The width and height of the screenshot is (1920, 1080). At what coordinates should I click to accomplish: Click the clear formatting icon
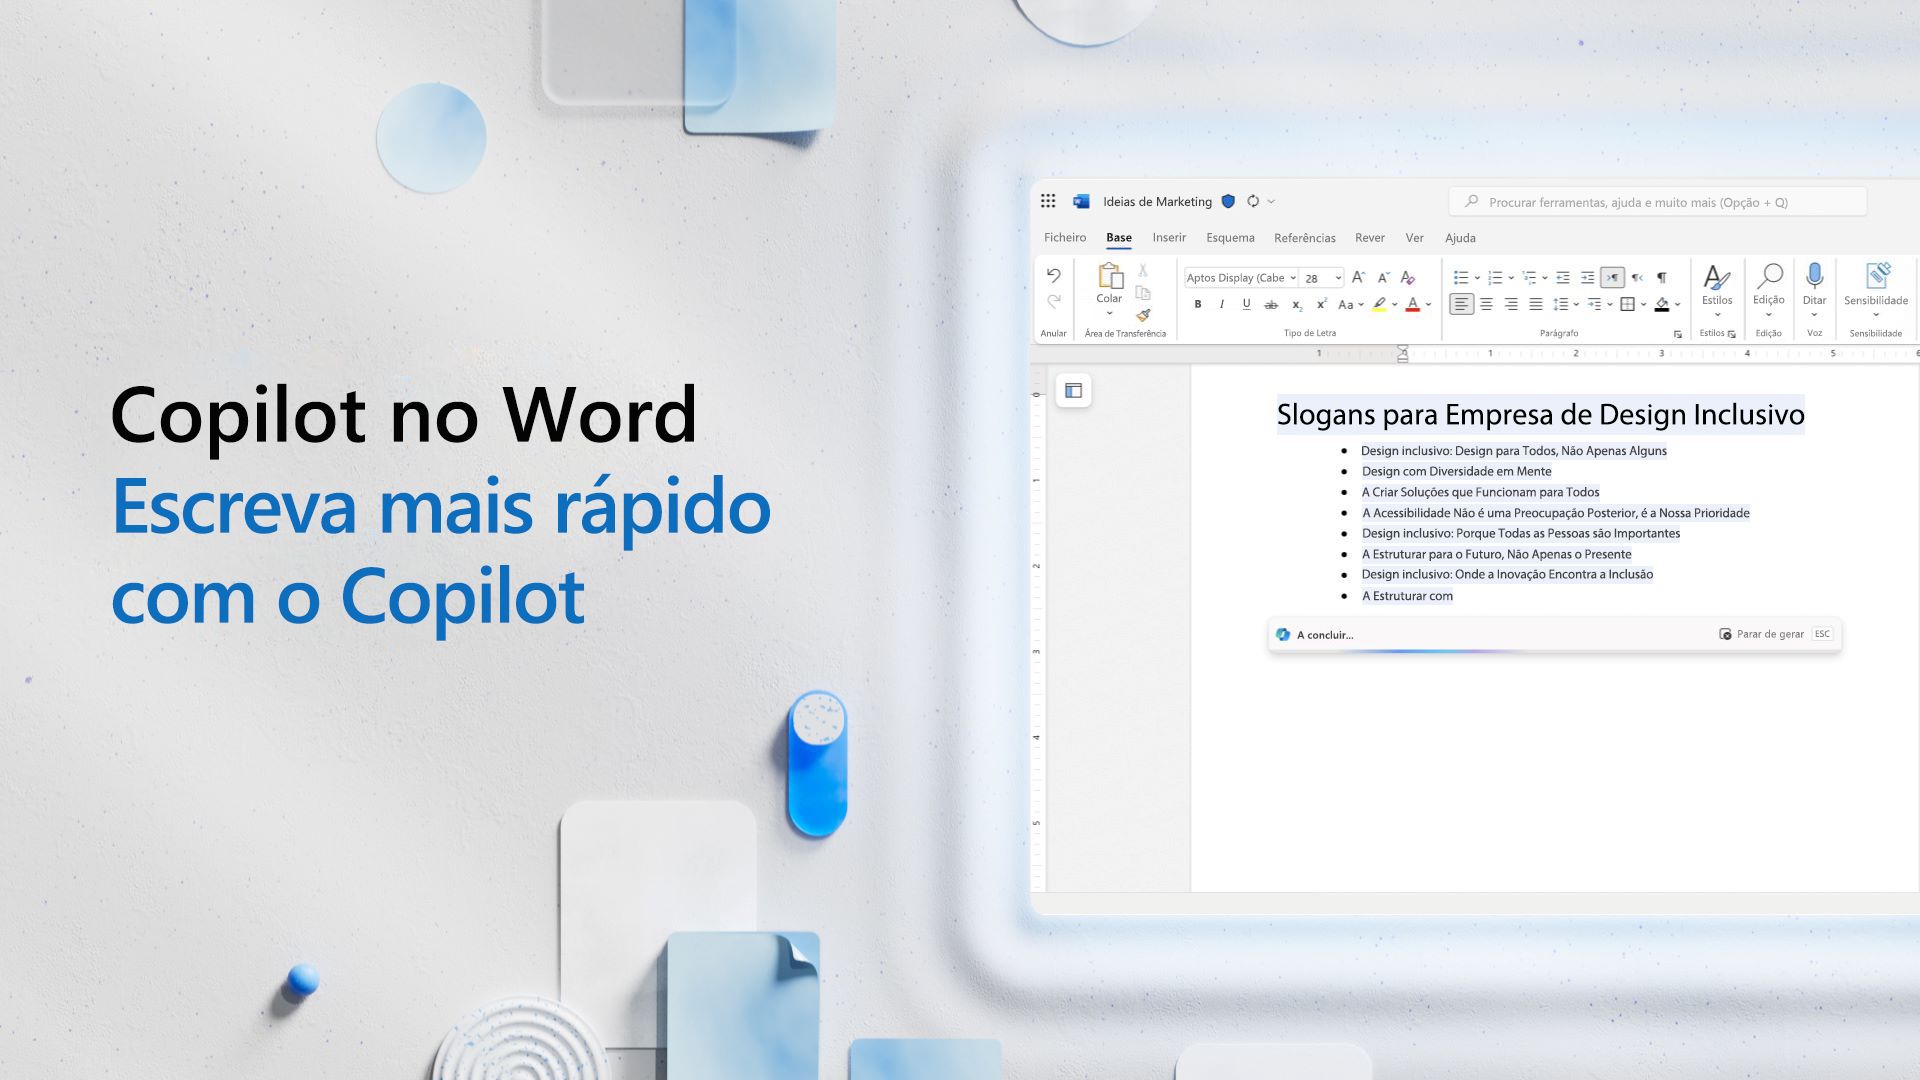1408,277
